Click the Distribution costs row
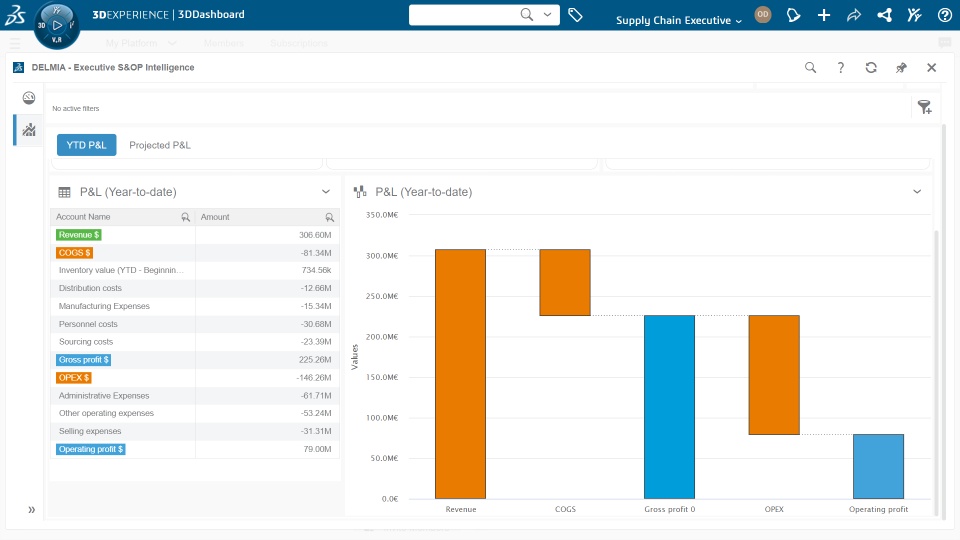Image resolution: width=960 pixels, height=540 pixels. (x=194, y=288)
